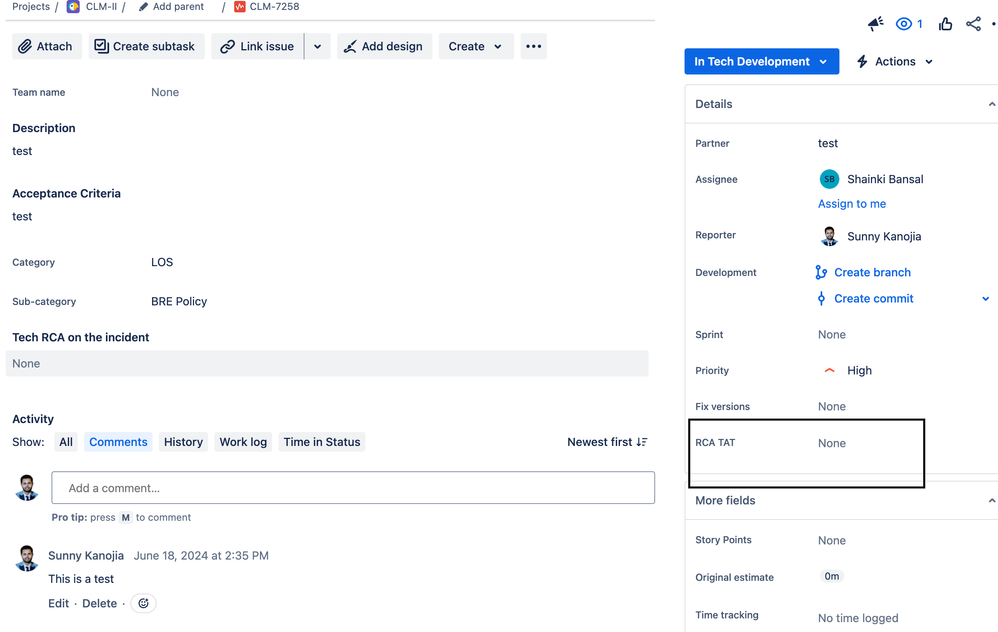998x632 pixels.
Task: Open the Work log tab
Action: pos(243,441)
